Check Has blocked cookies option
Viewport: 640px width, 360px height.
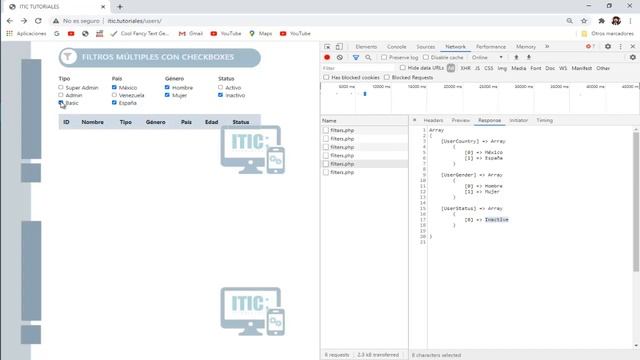[x=326, y=77]
